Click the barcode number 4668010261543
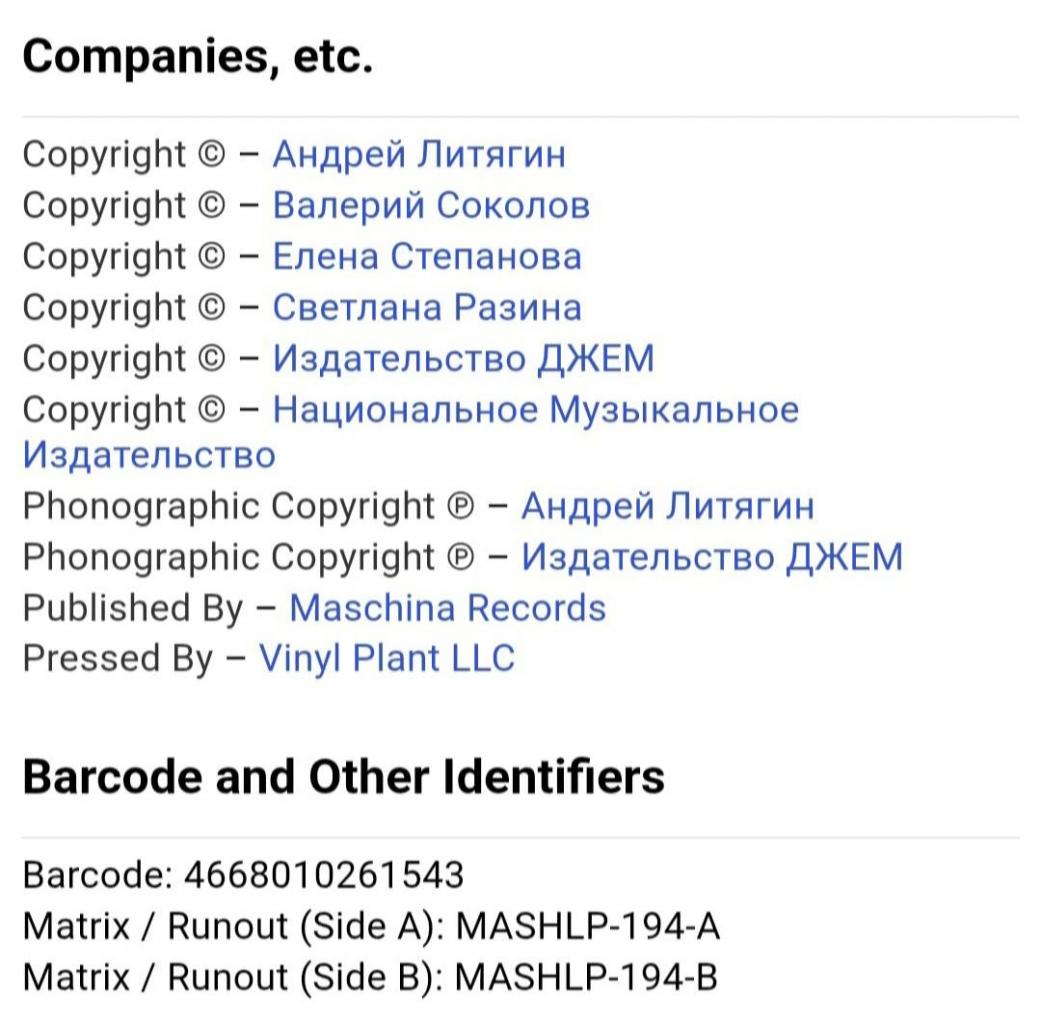The image size is (1041, 1024). (x=324, y=875)
